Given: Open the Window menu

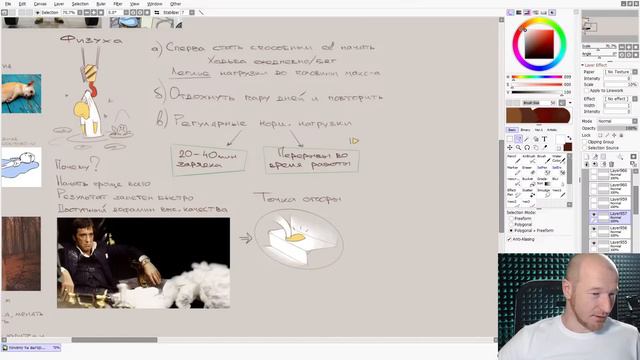Looking at the screenshot, I should [x=154, y=4].
